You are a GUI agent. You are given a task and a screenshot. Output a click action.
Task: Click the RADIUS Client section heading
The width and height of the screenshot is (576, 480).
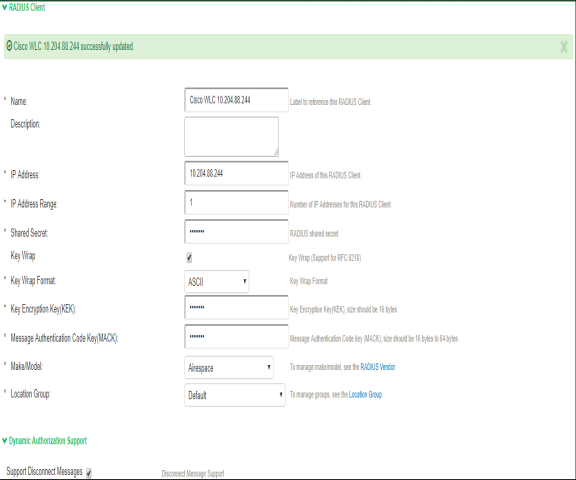[27, 7]
